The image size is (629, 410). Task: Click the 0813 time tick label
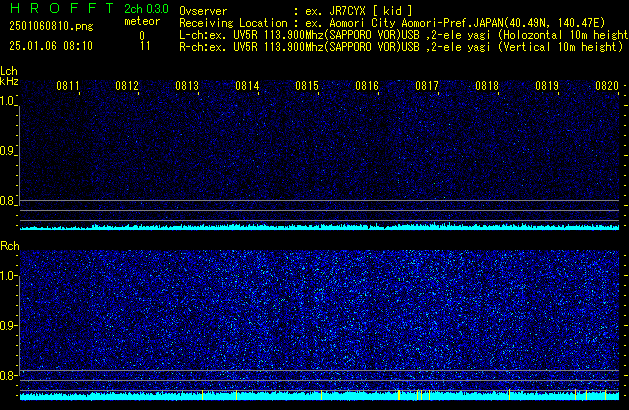[x=187, y=86]
